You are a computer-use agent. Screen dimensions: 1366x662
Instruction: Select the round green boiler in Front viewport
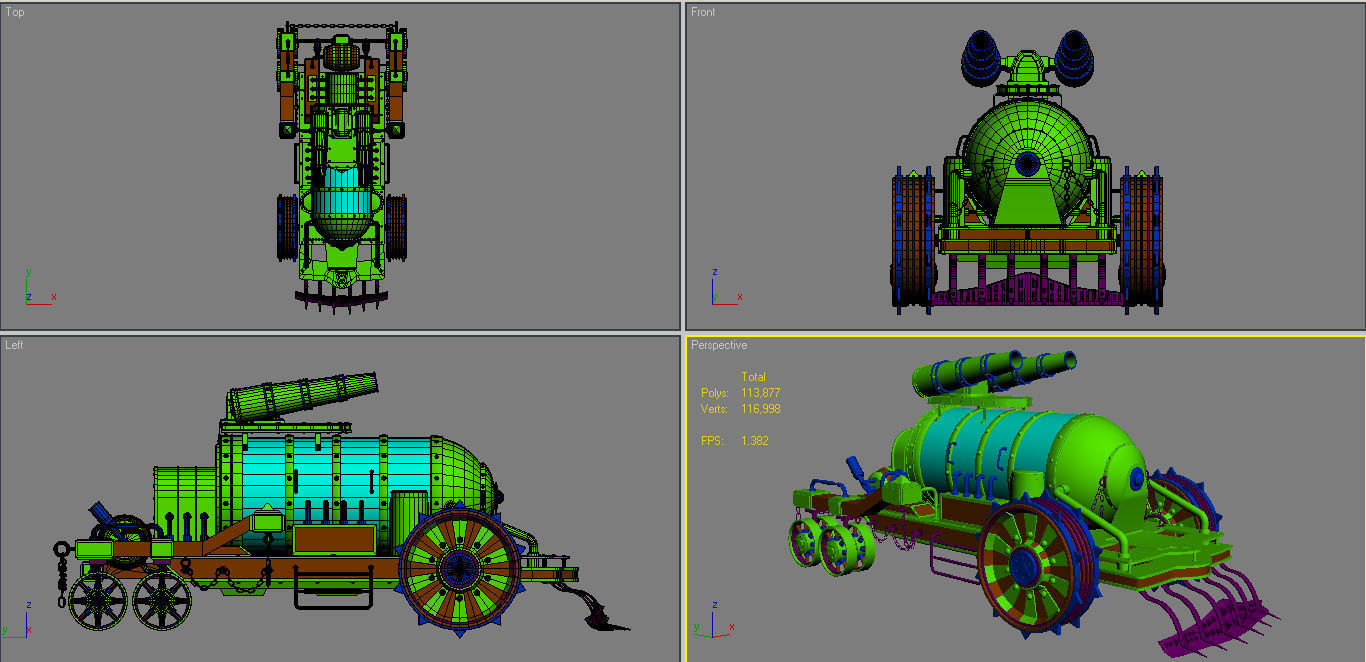coord(1027,165)
